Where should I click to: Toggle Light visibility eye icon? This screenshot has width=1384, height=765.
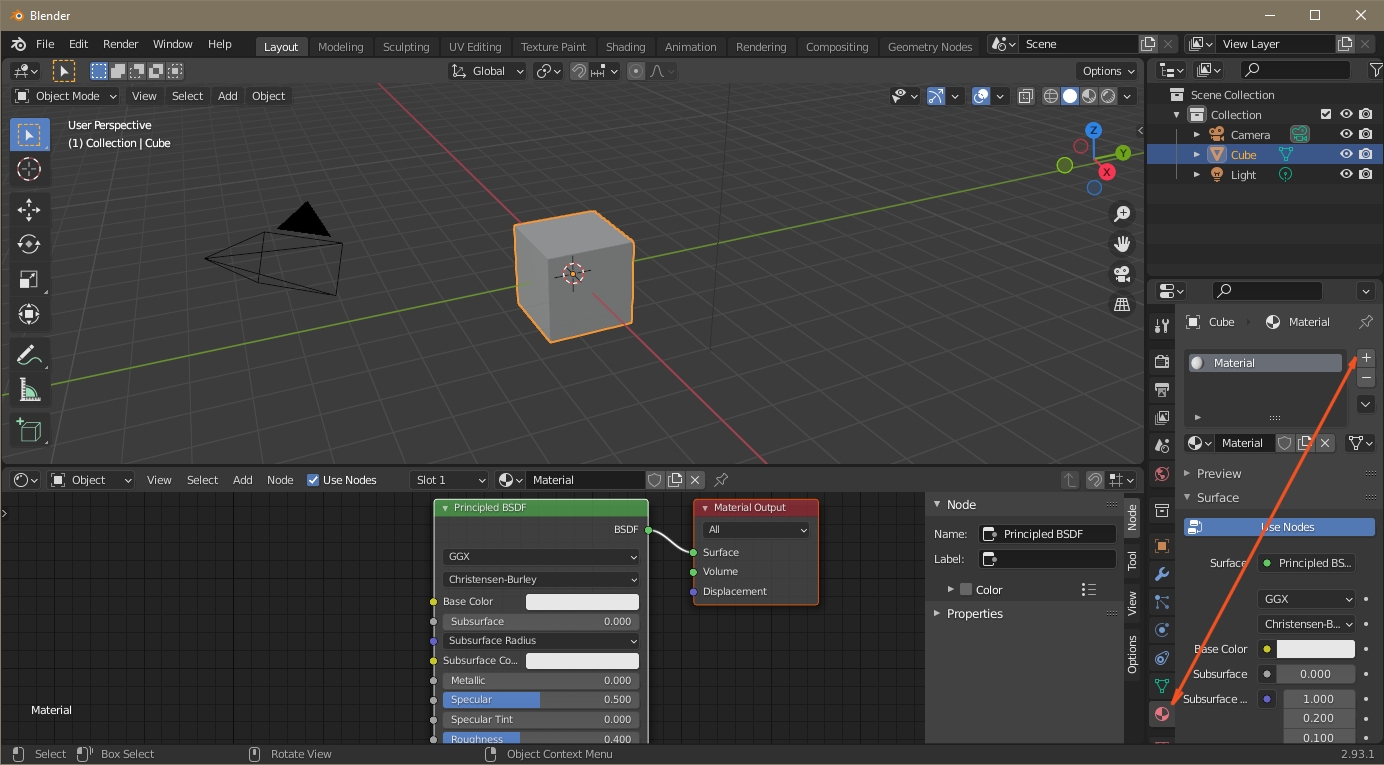pyautogui.click(x=1346, y=174)
